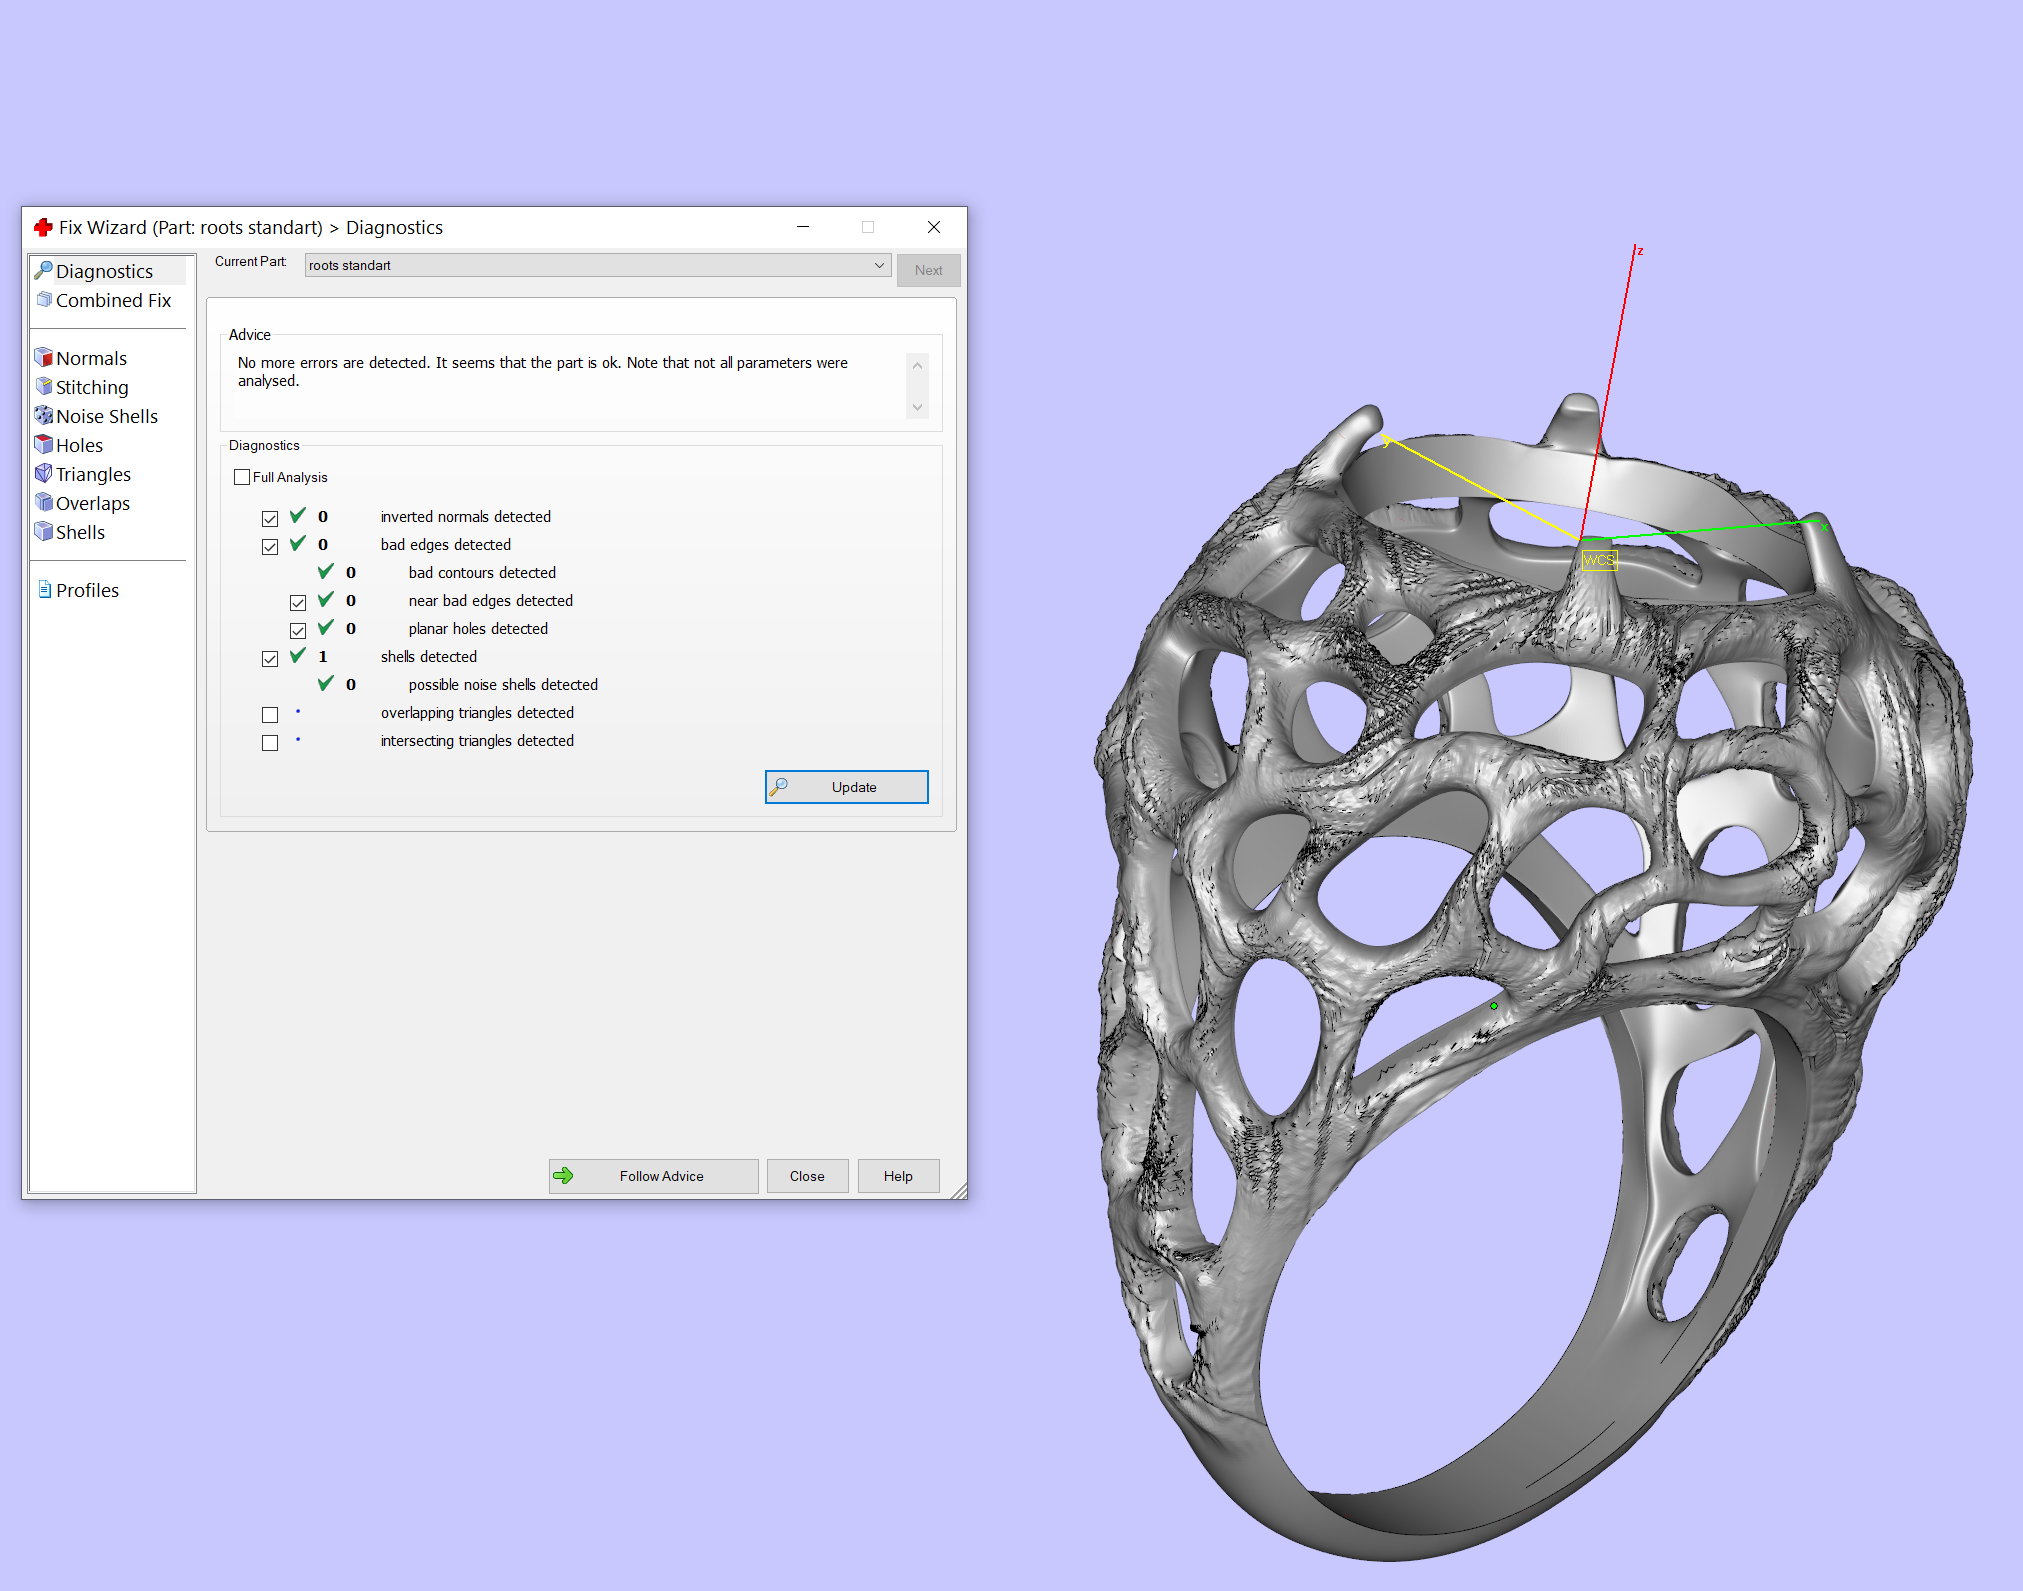The image size is (2023, 1591).
Task: Open the Current Part dropdown
Action: point(878,265)
